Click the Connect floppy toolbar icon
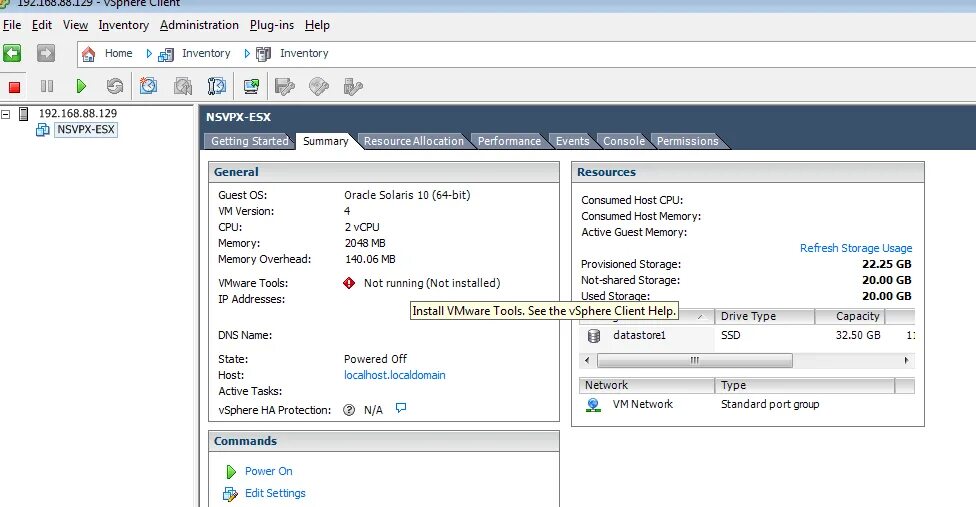The image size is (976, 507). 284,86
